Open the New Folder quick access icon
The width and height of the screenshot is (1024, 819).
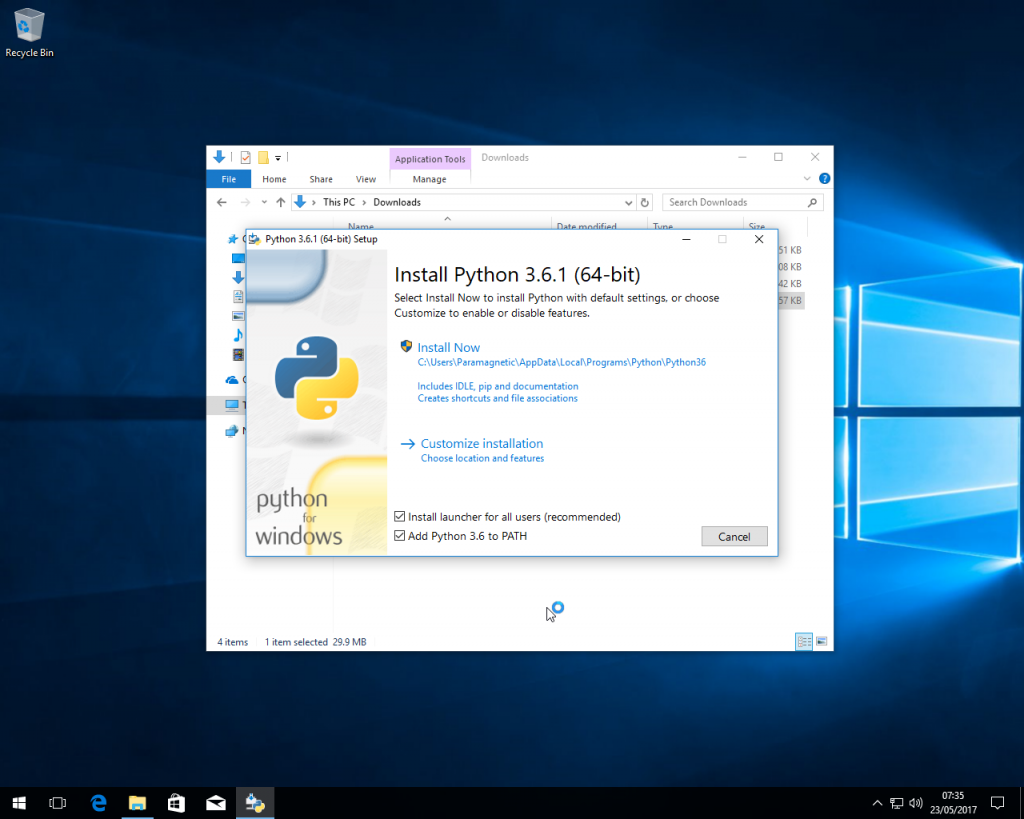262,157
